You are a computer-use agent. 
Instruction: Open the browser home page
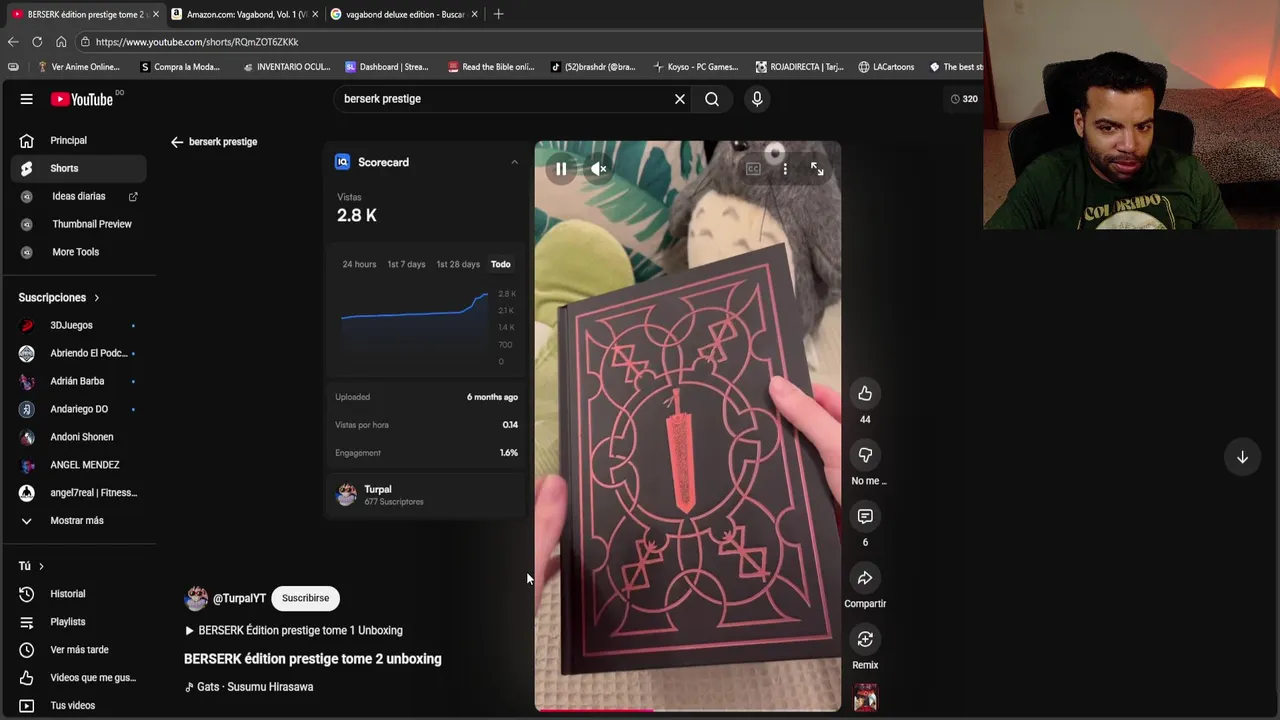tap(61, 42)
